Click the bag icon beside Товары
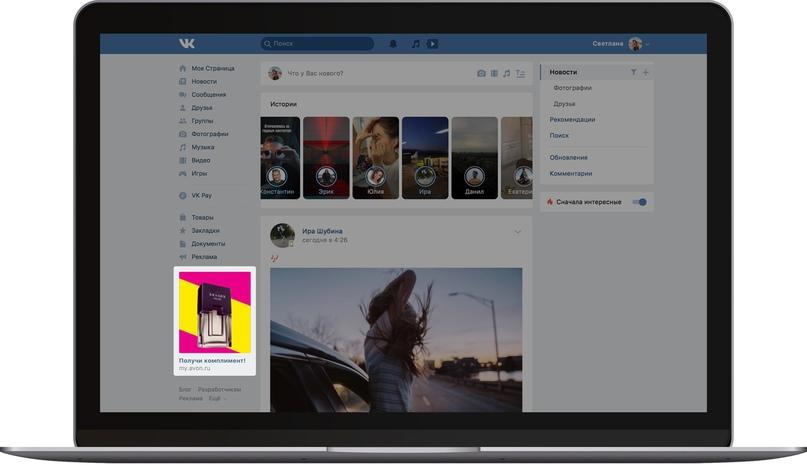The width and height of the screenshot is (807, 473). [x=183, y=217]
